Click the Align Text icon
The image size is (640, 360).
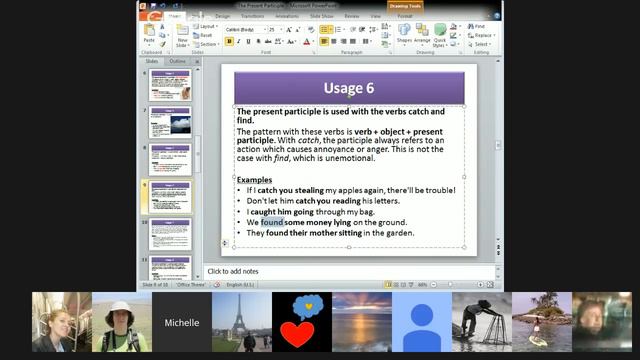coord(386,35)
